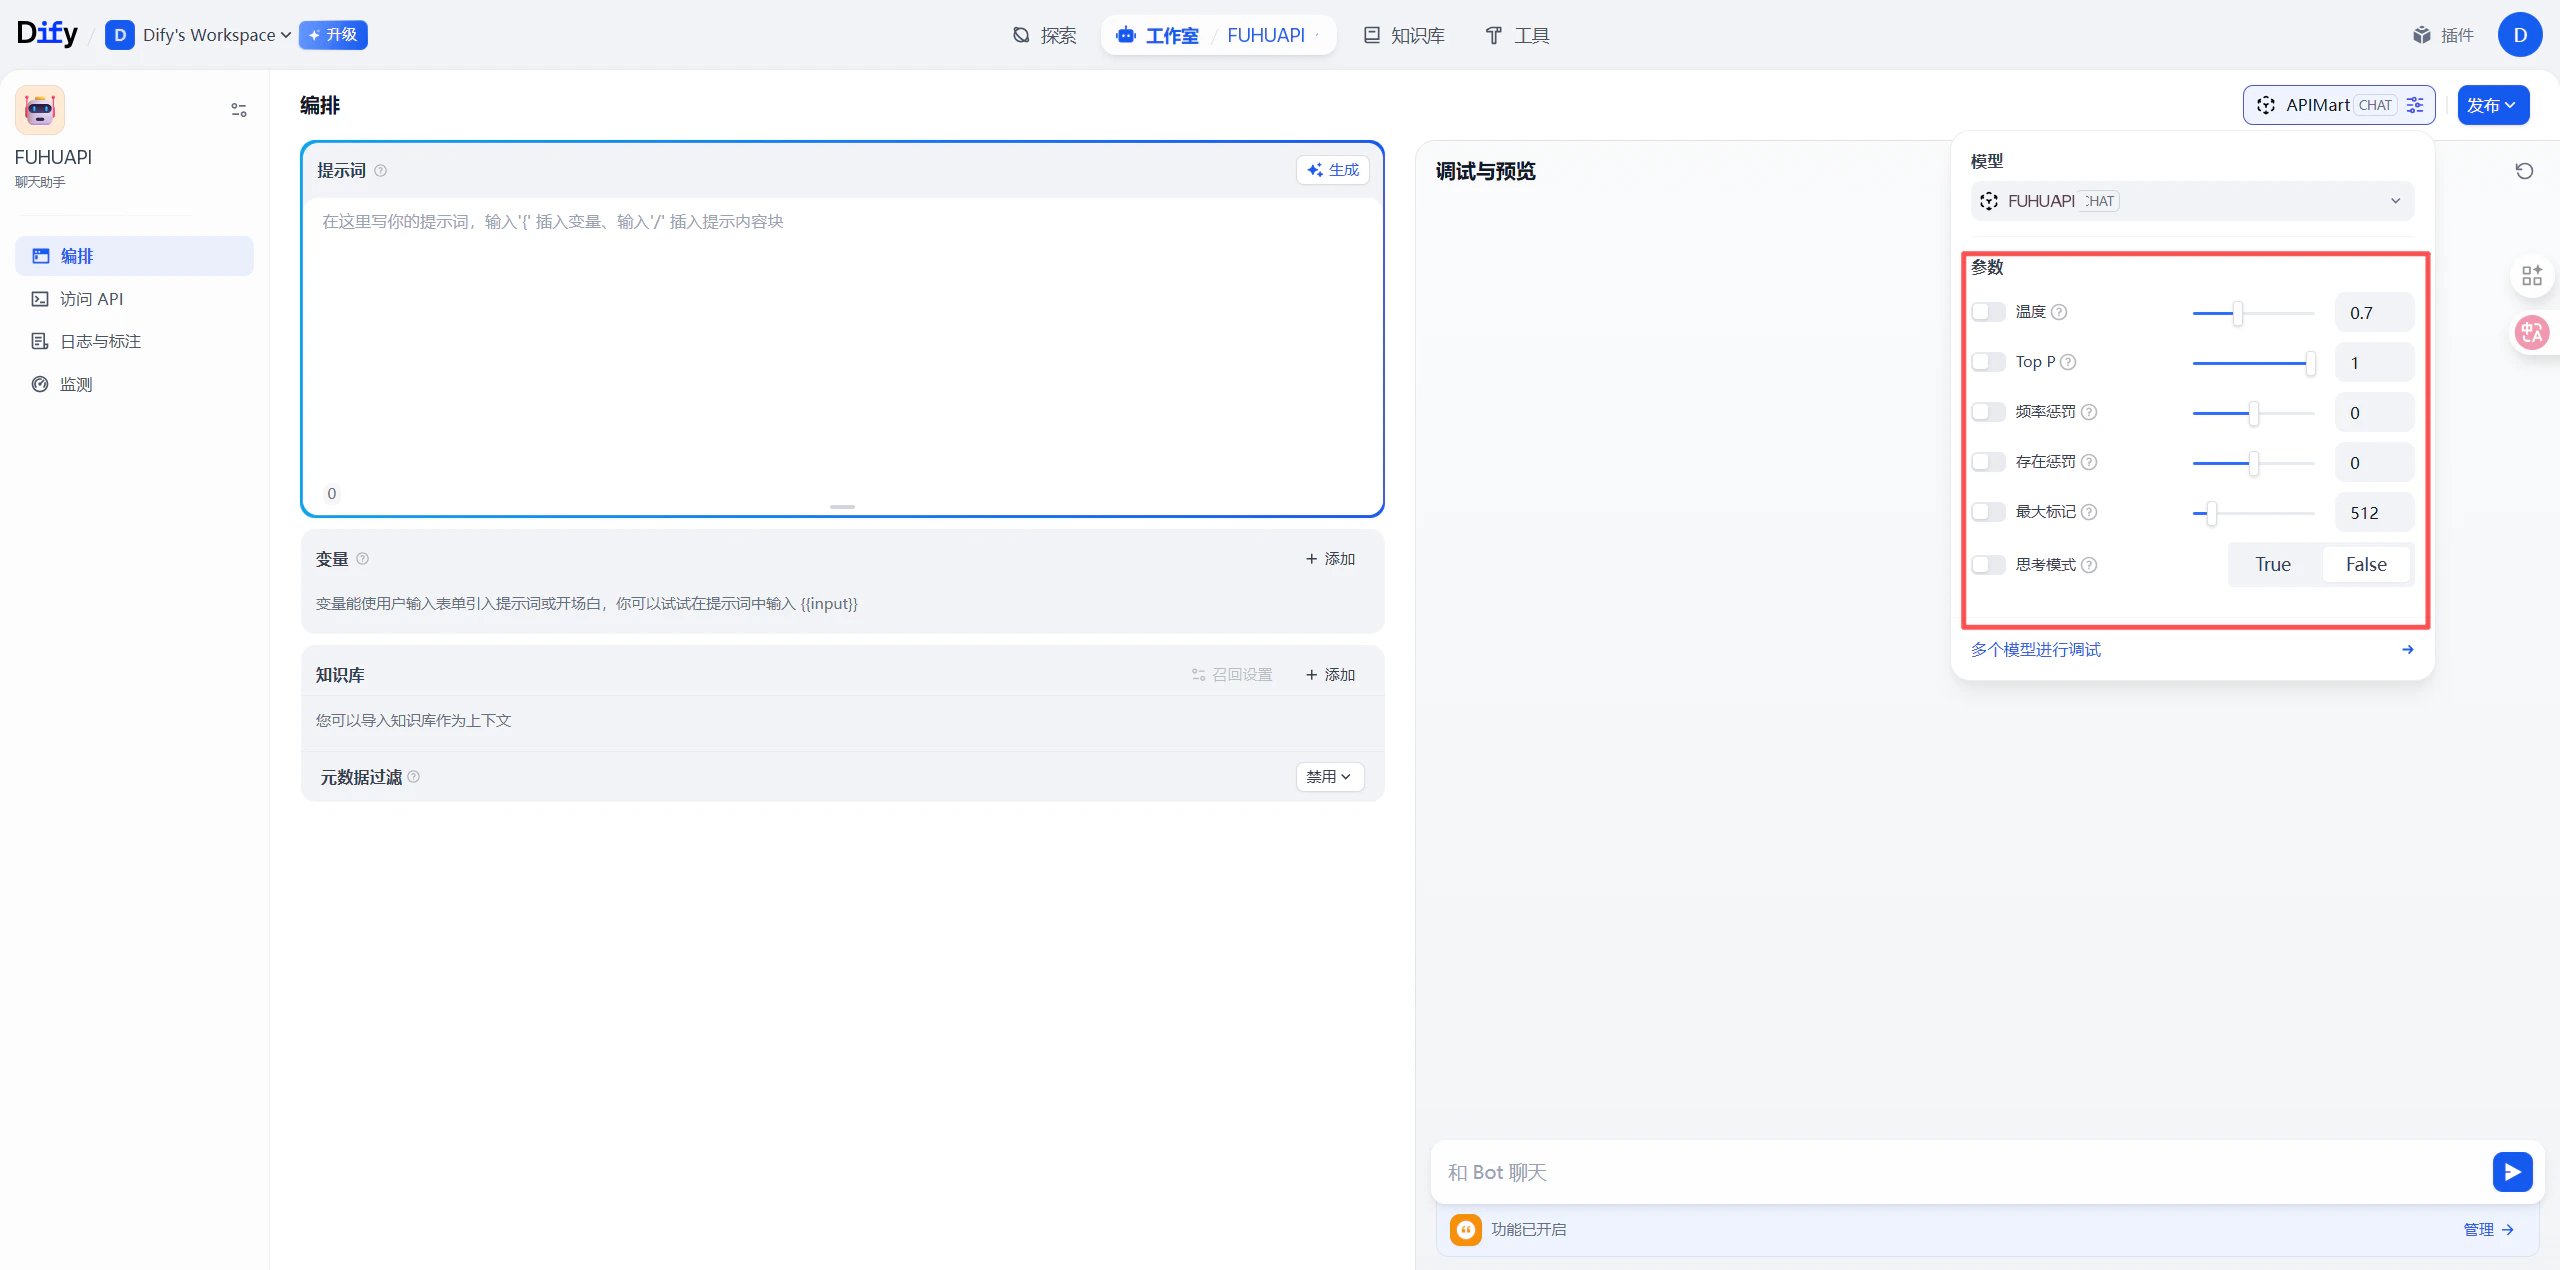Open the 管理 features link
2560x1270 pixels.
2488,1230
